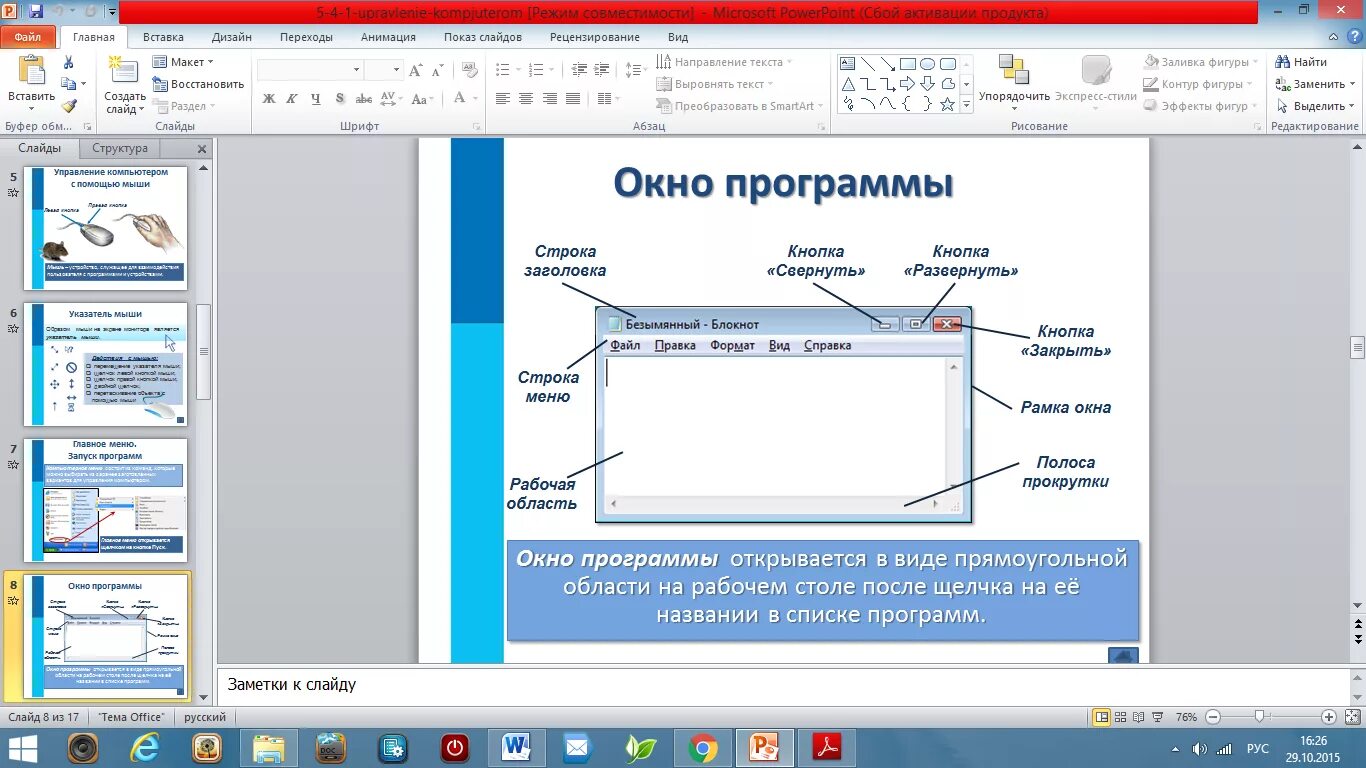Viewport: 1366px width, 768px height.
Task: Open the Файл tab
Action: 28,37
